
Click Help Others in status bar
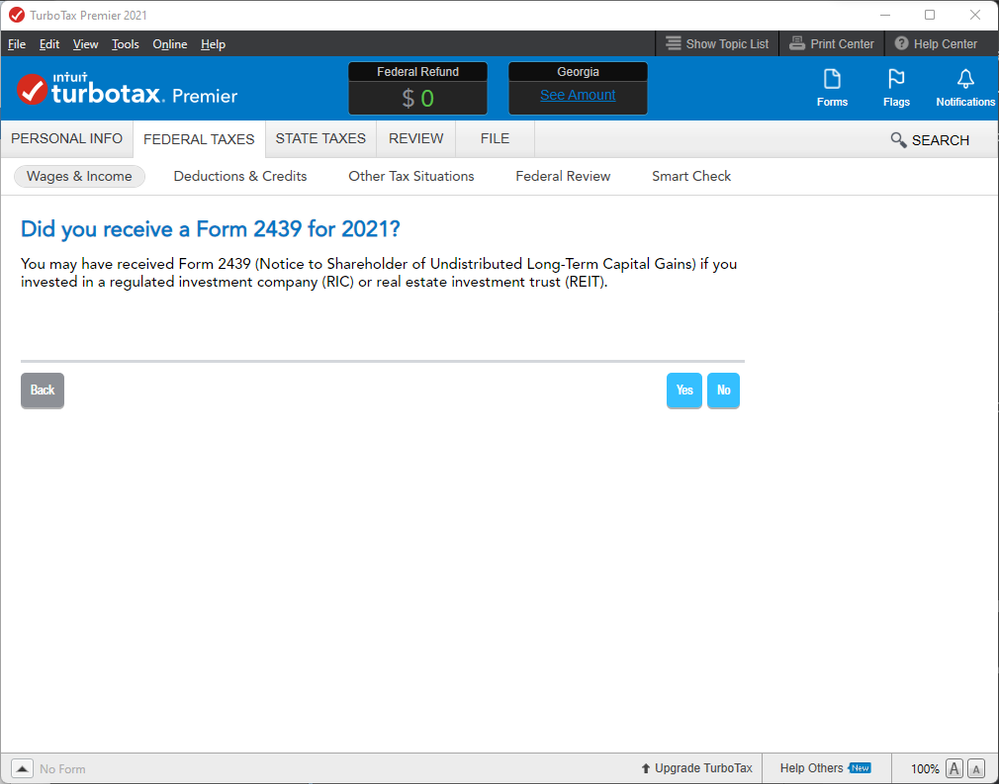(825, 768)
